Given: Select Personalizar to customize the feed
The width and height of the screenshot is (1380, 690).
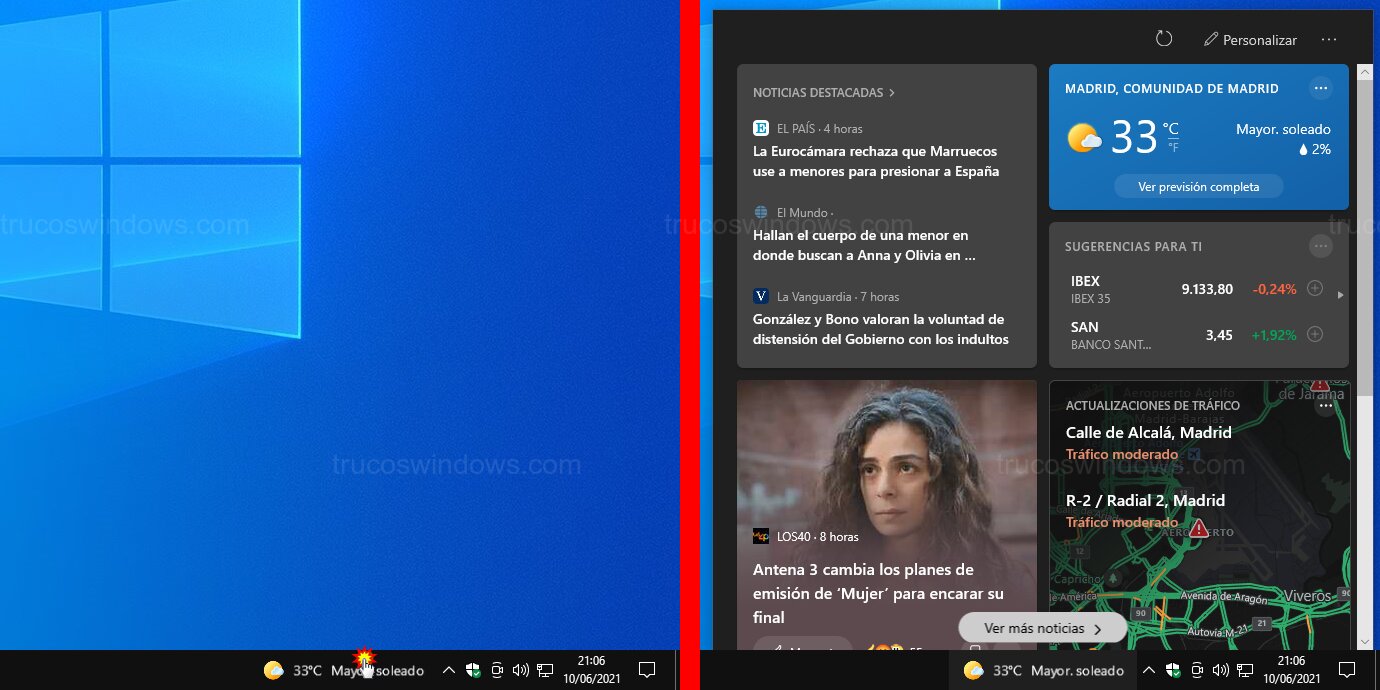Looking at the screenshot, I should click(1249, 39).
